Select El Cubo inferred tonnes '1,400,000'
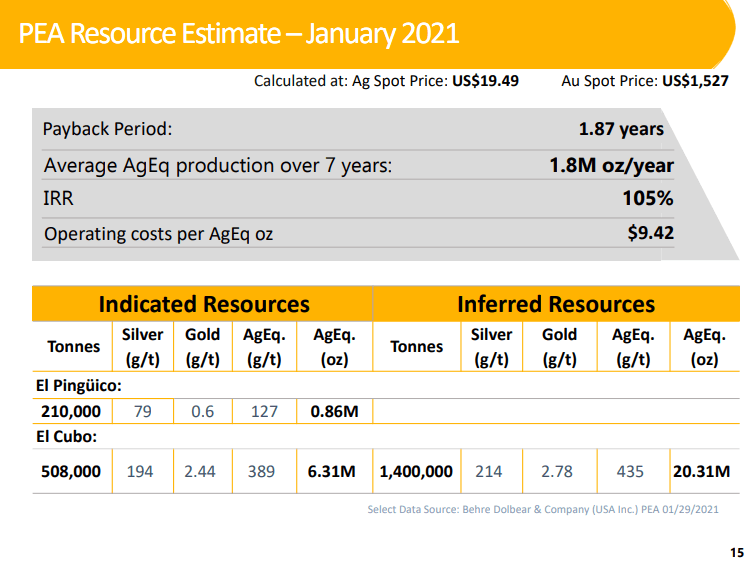This screenshot has width=754, height=565. pos(416,471)
